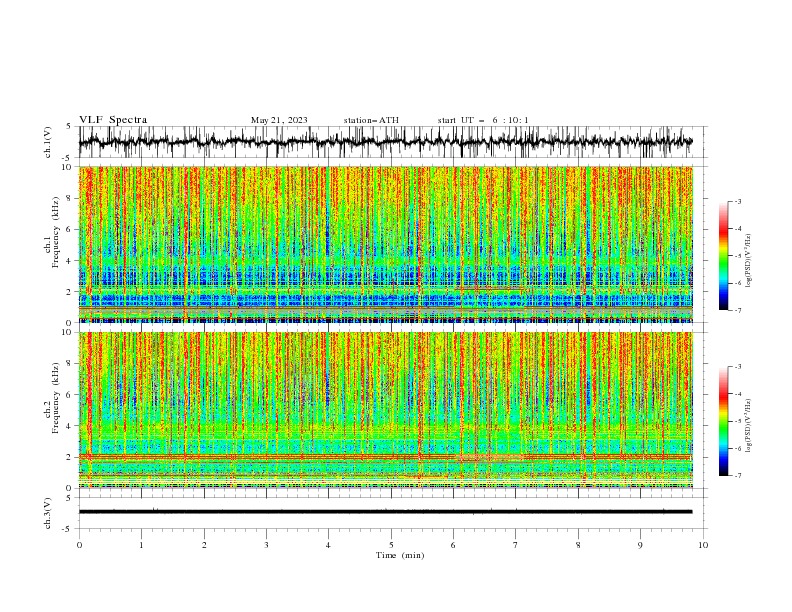This screenshot has height=612, width=792.
Task: Click the date 'May 21, 2023'
Action: 279,120
